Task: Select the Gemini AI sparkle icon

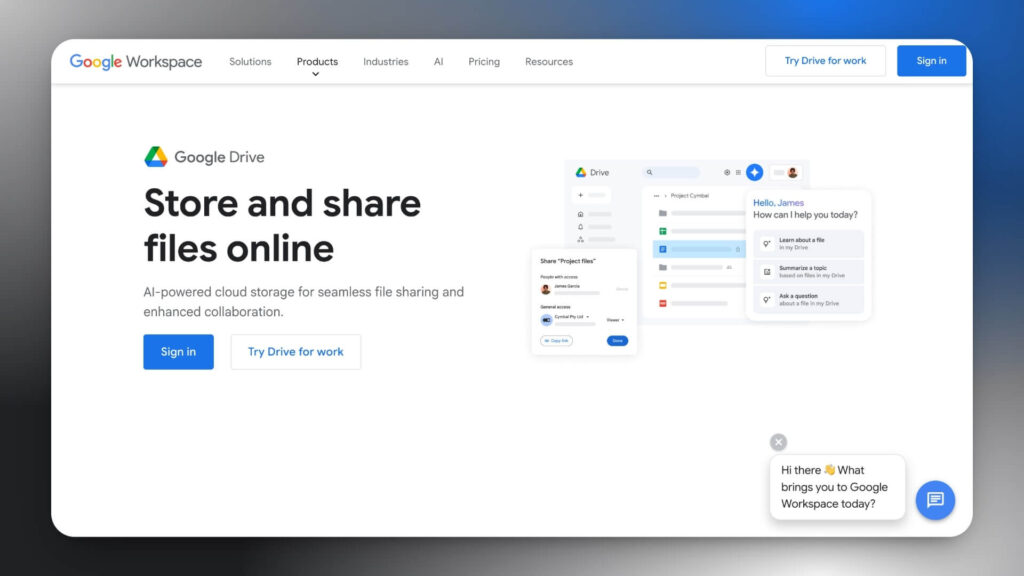Action: point(755,173)
